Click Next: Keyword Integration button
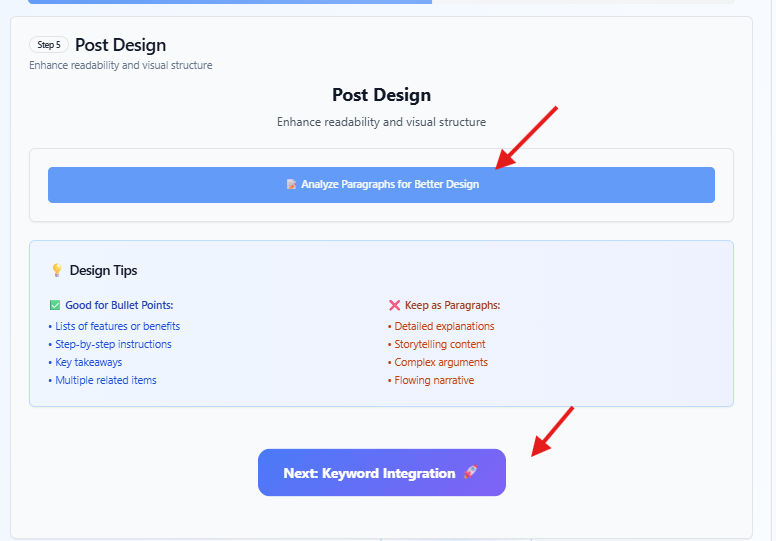This screenshot has height=541, width=776. [382, 472]
